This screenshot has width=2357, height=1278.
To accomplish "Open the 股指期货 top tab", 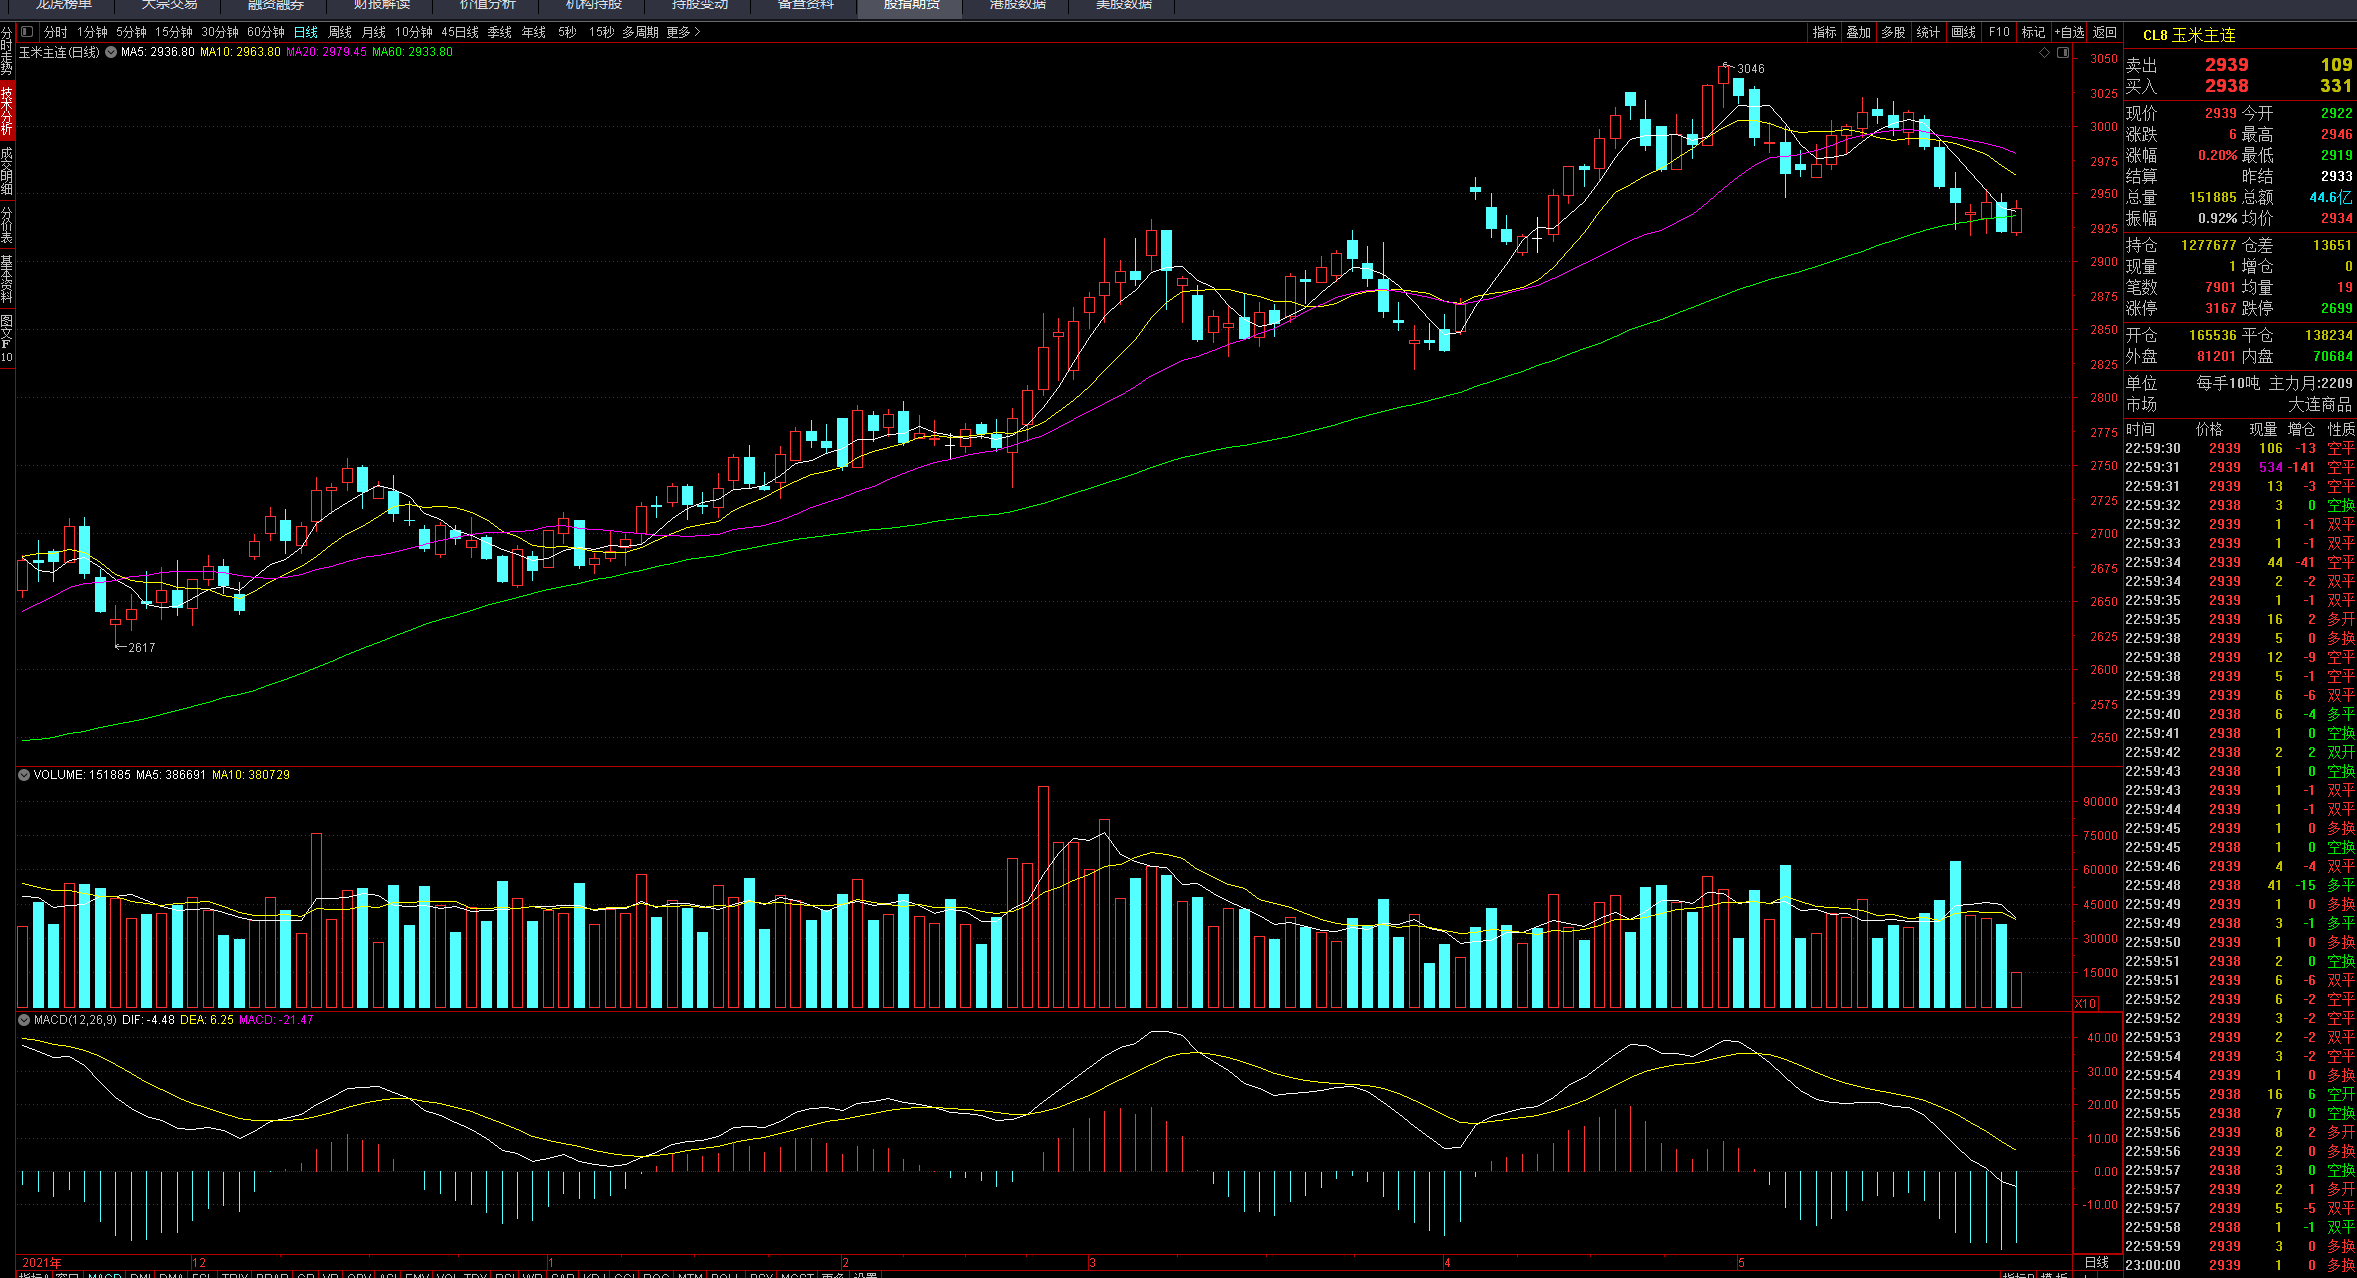I will (910, 6).
